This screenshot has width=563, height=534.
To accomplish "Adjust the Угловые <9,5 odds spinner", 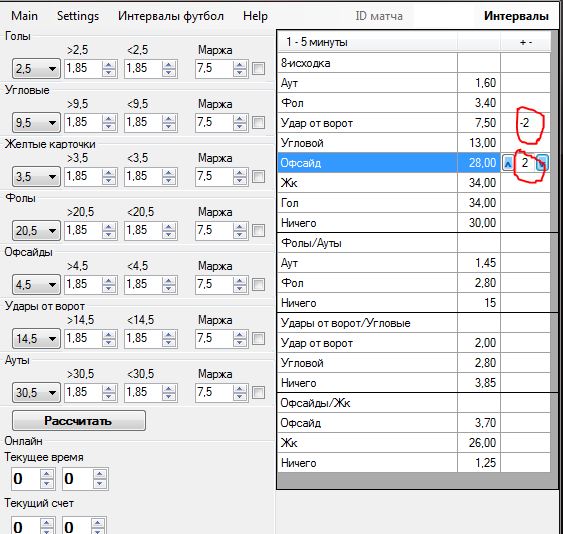I will (169, 122).
